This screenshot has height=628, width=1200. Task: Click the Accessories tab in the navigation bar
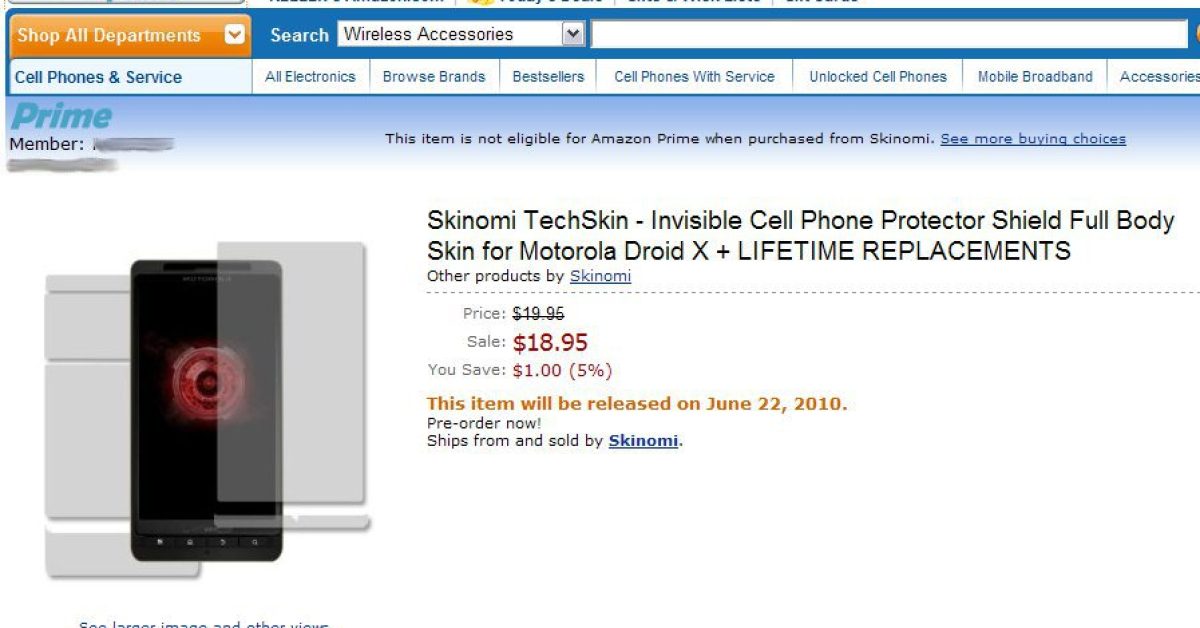[1158, 76]
